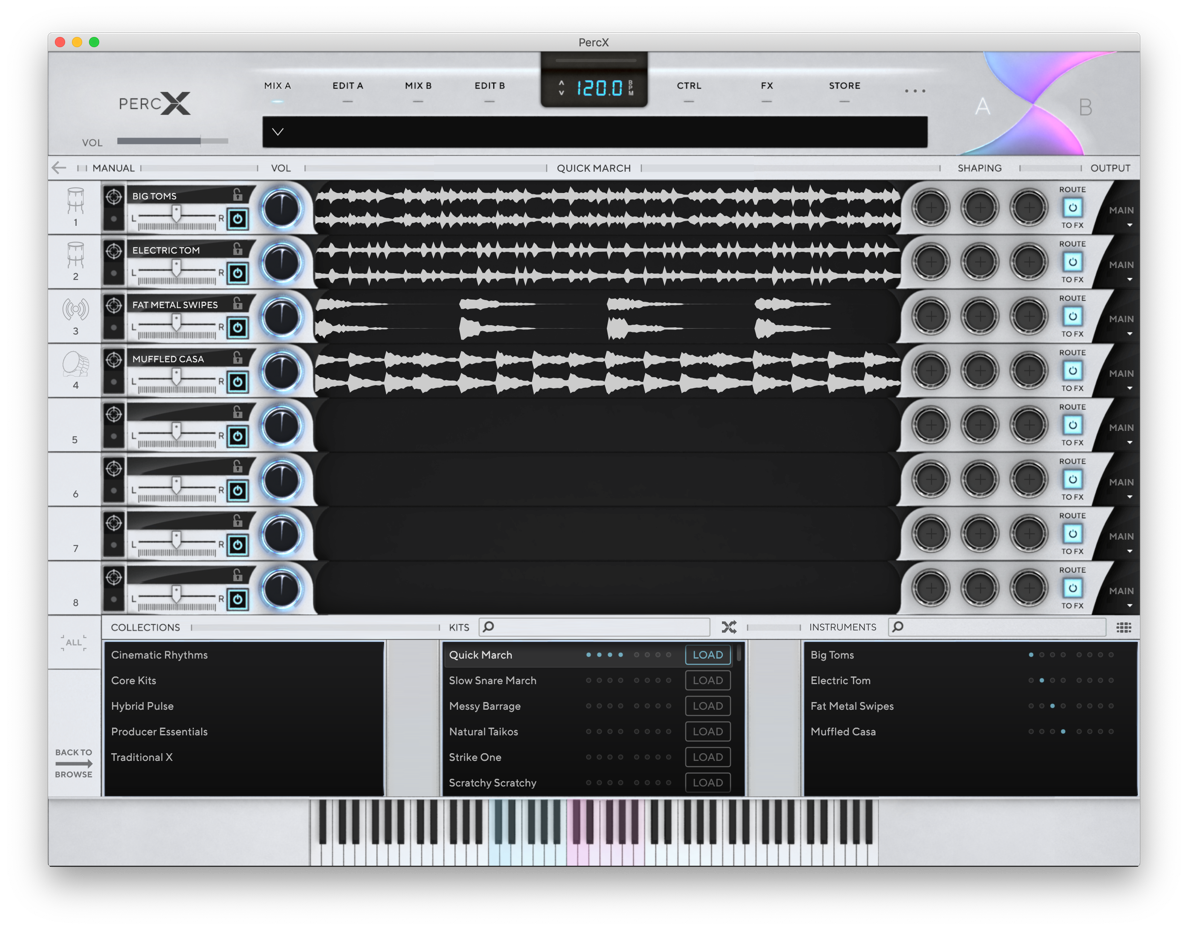Click the Instruments search magnifier icon

(x=898, y=627)
